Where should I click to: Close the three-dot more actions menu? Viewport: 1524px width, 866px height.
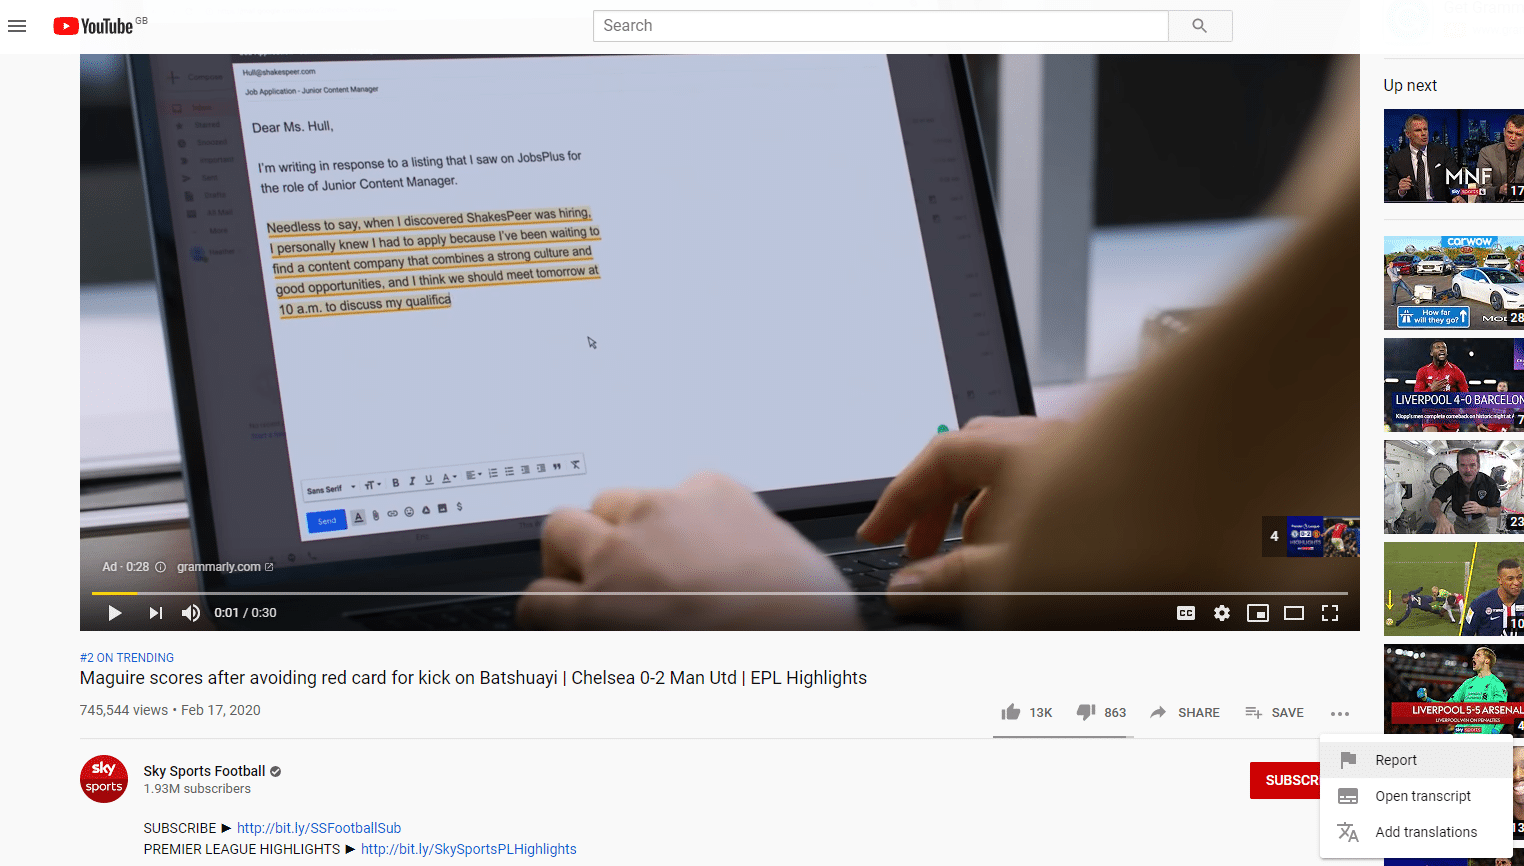(x=1340, y=713)
